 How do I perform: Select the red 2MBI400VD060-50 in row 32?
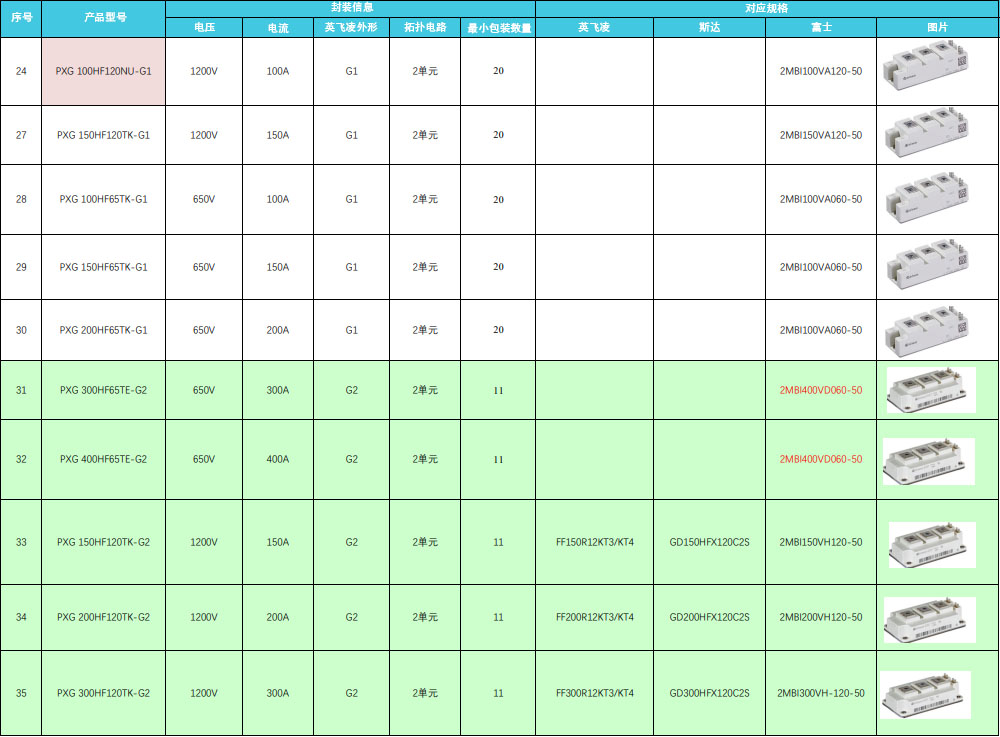(x=820, y=460)
